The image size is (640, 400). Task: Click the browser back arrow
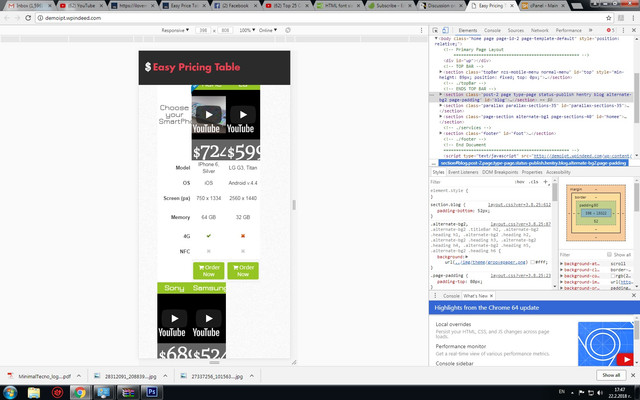7,18
